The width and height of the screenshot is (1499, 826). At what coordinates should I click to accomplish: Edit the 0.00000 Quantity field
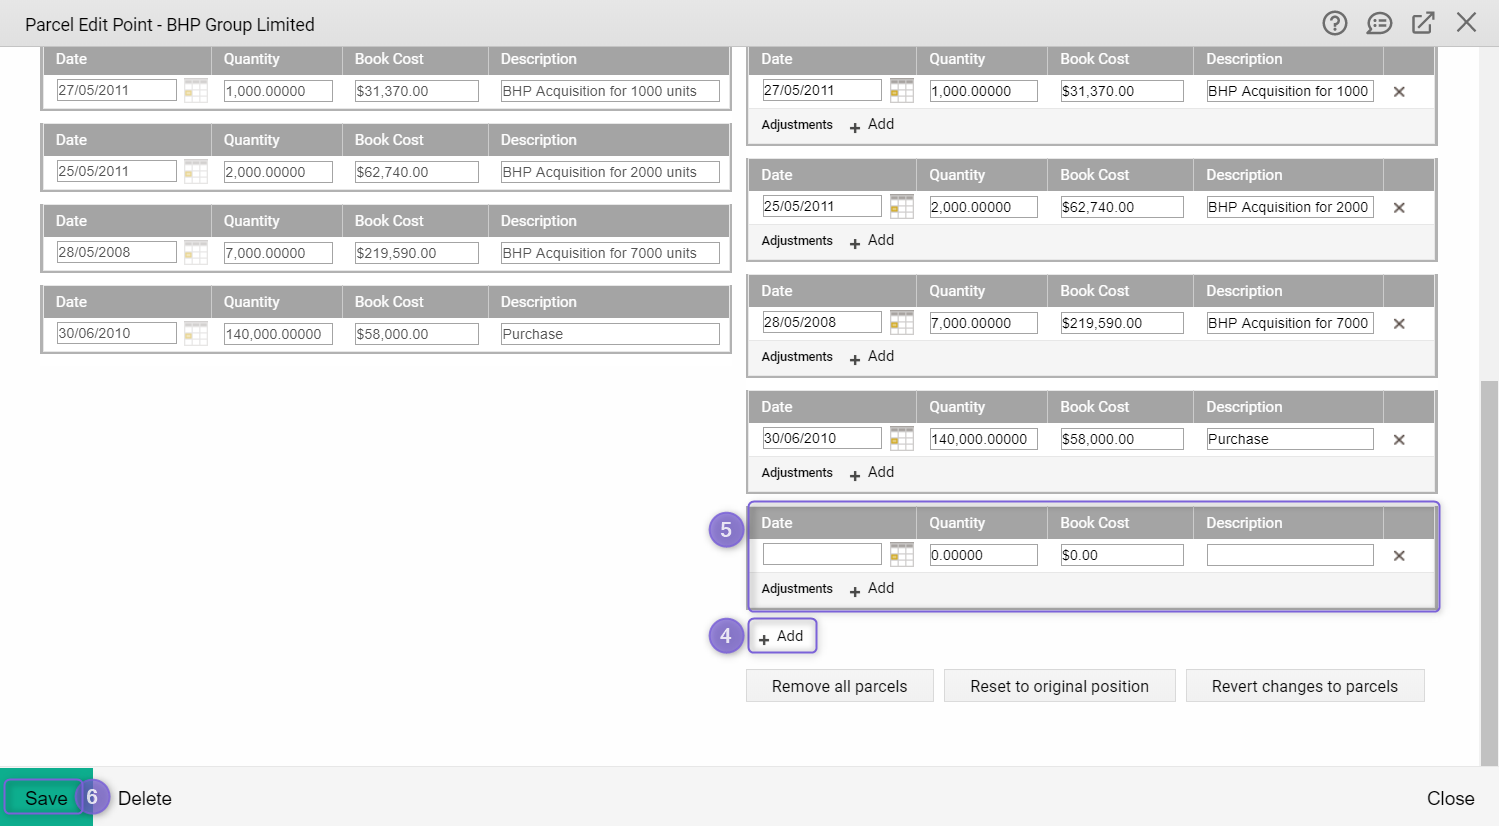click(984, 555)
